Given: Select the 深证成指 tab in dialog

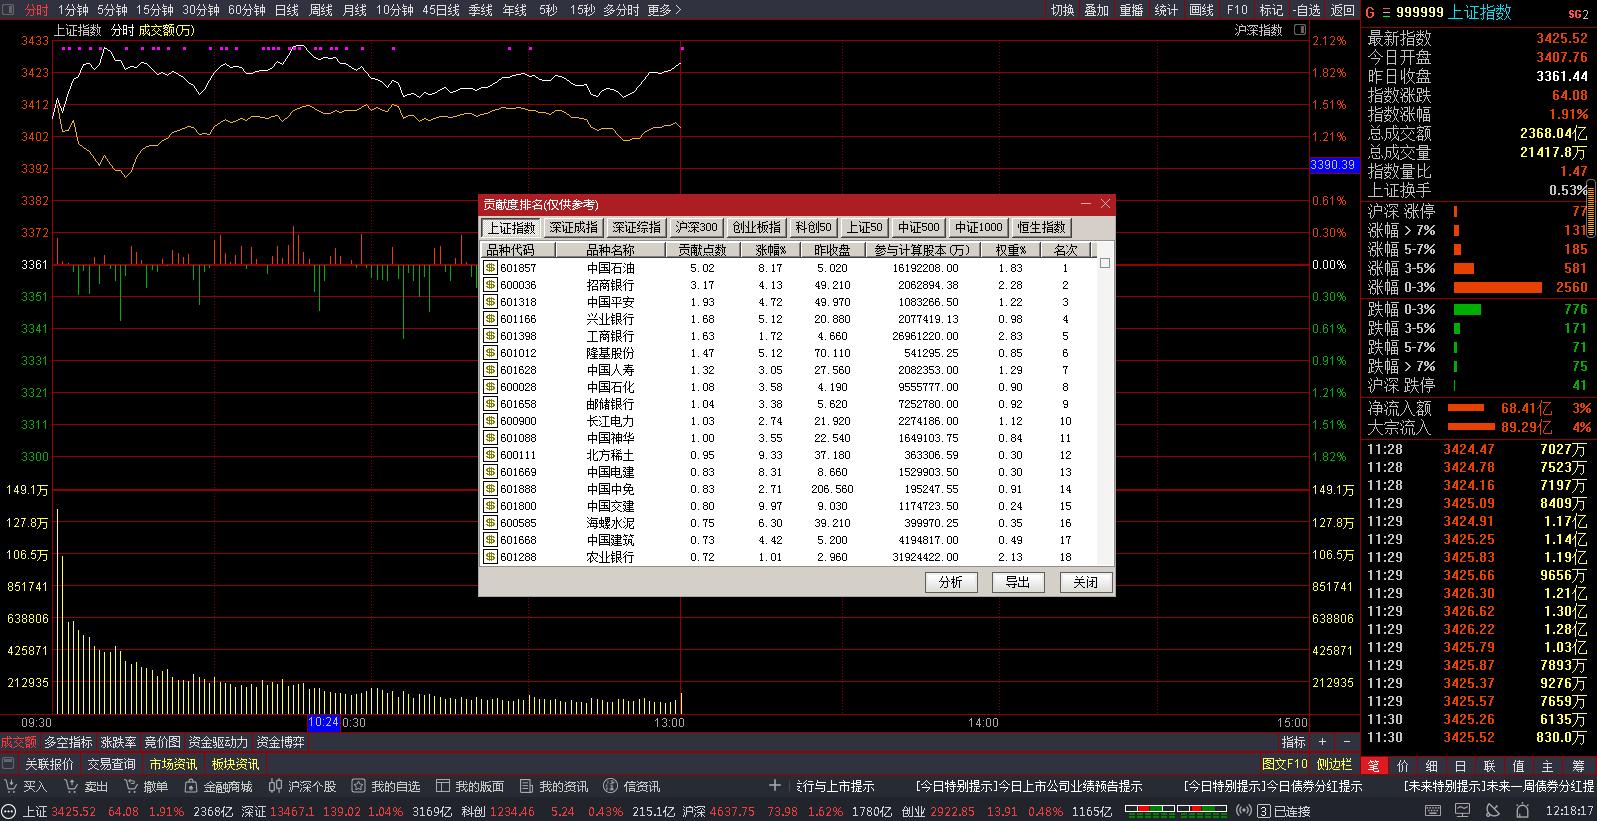Looking at the screenshot, I should (574, 228).
